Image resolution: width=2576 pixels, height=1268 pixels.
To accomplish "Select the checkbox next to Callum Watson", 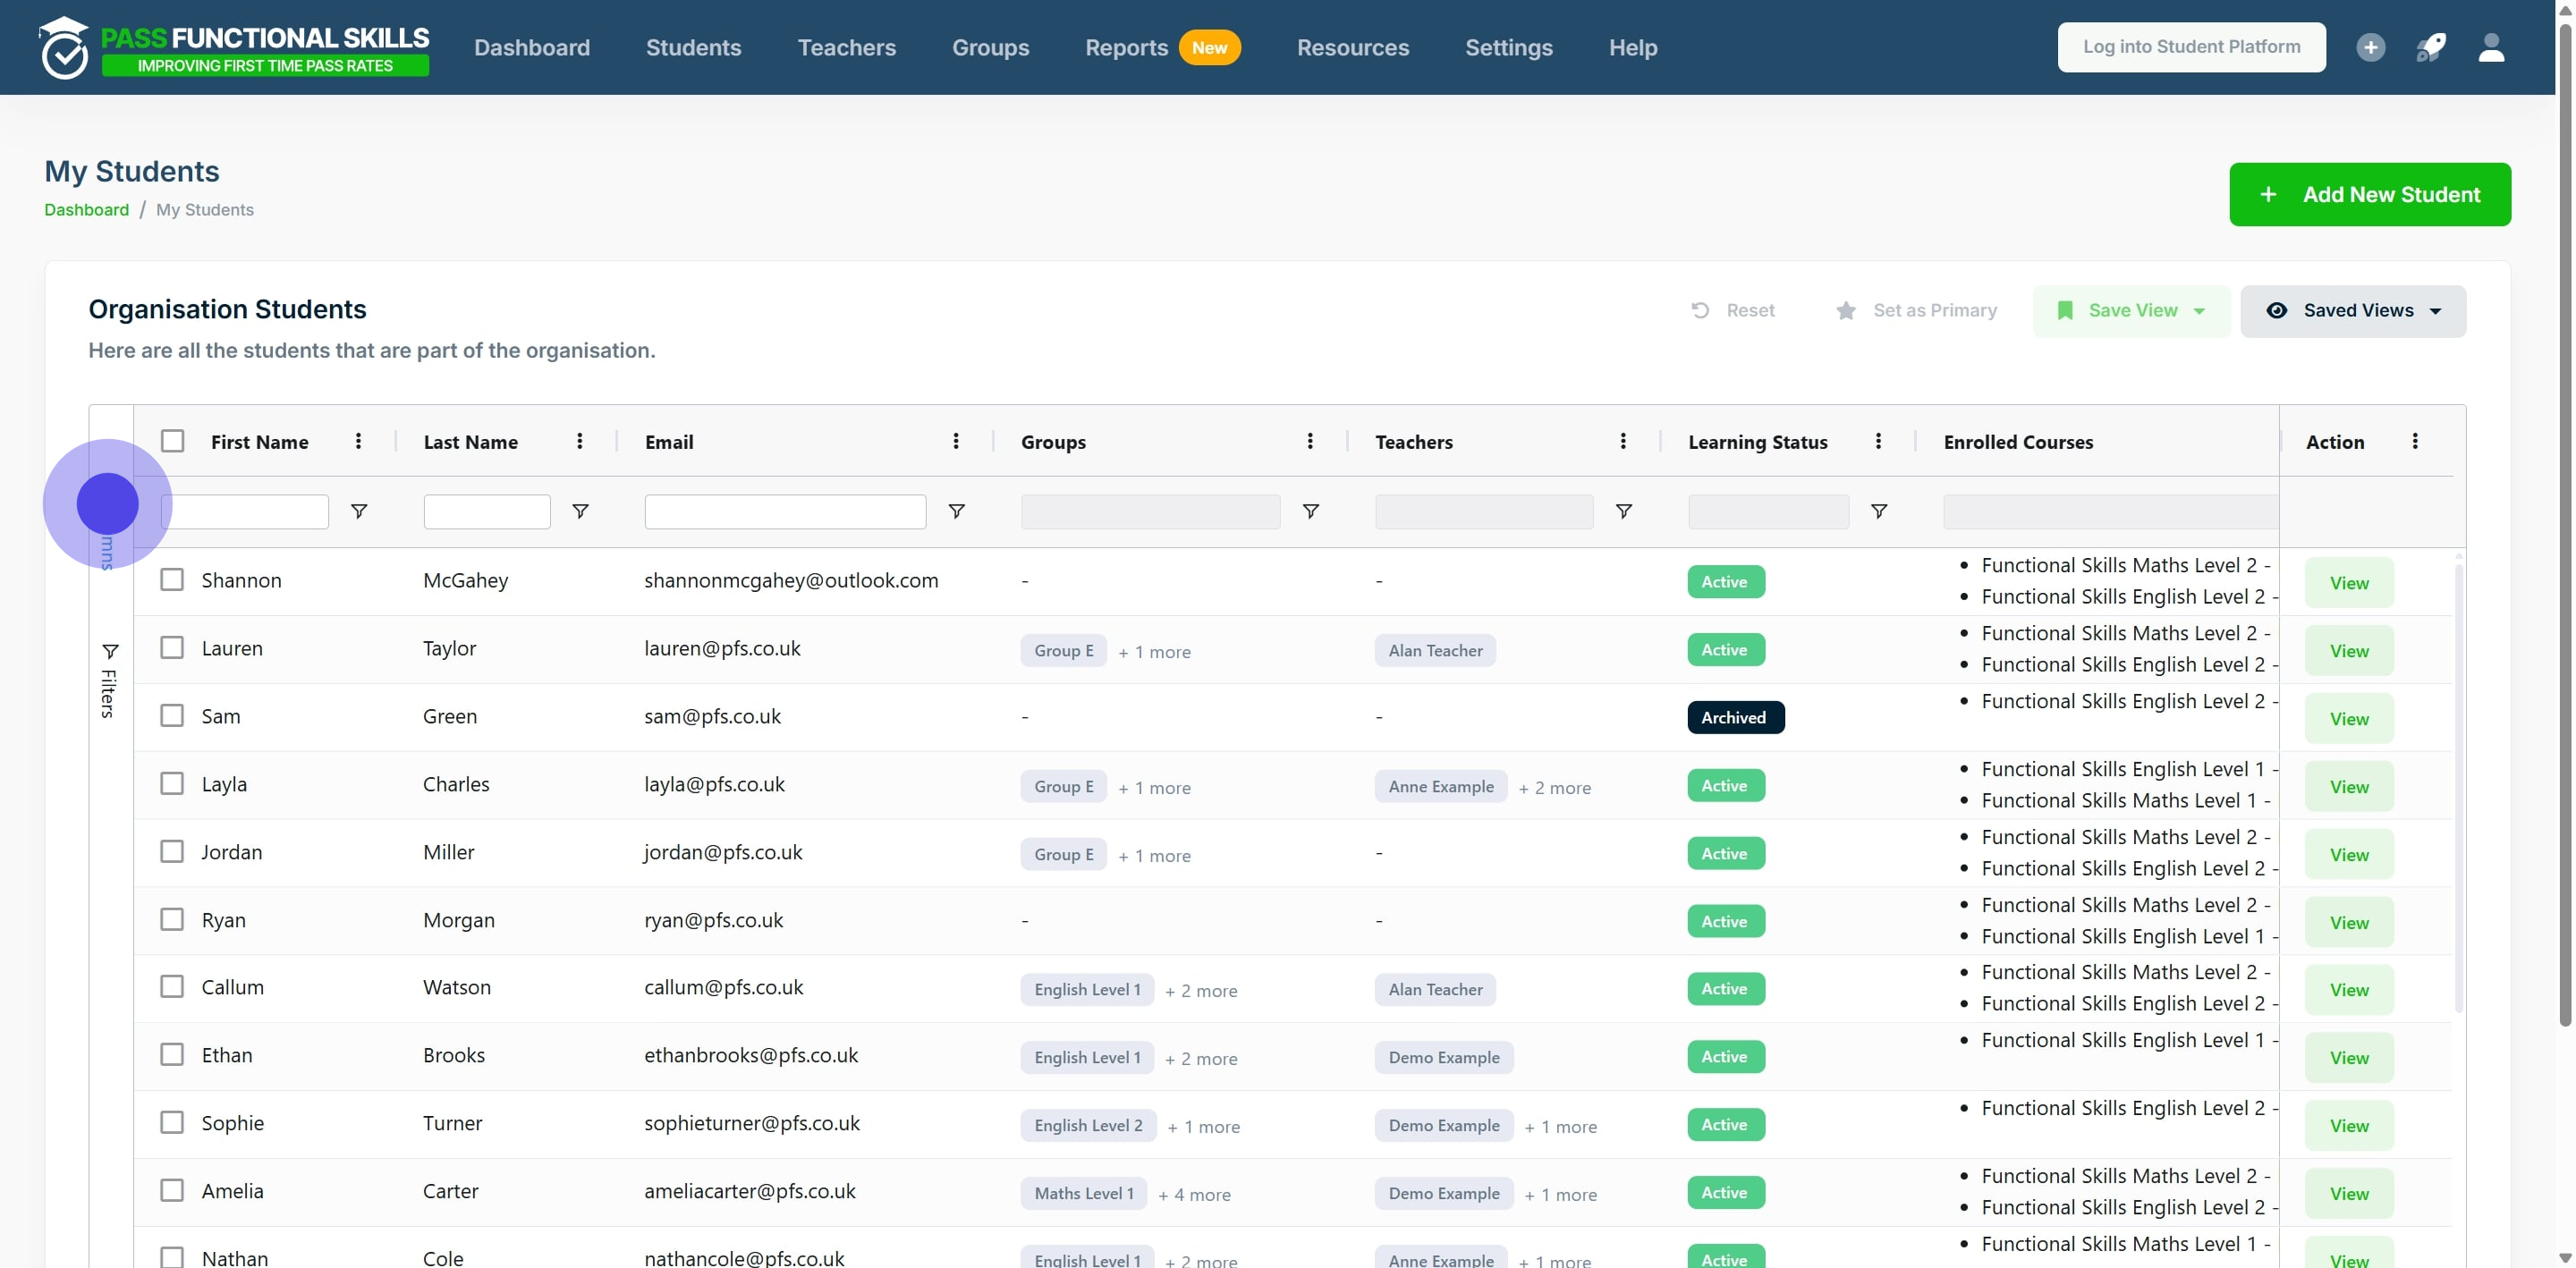I will (172, 987).
